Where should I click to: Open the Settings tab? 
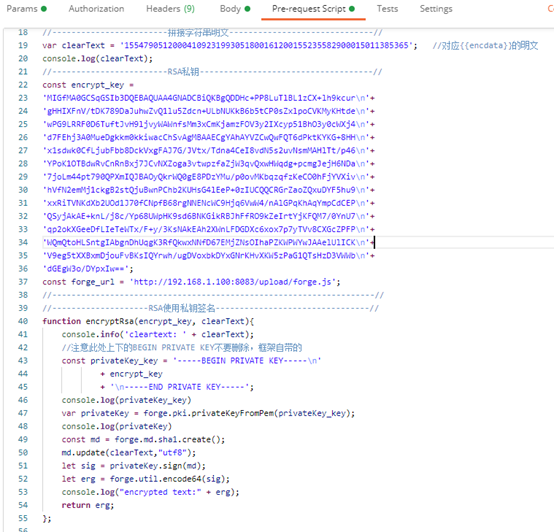[436, 9]
